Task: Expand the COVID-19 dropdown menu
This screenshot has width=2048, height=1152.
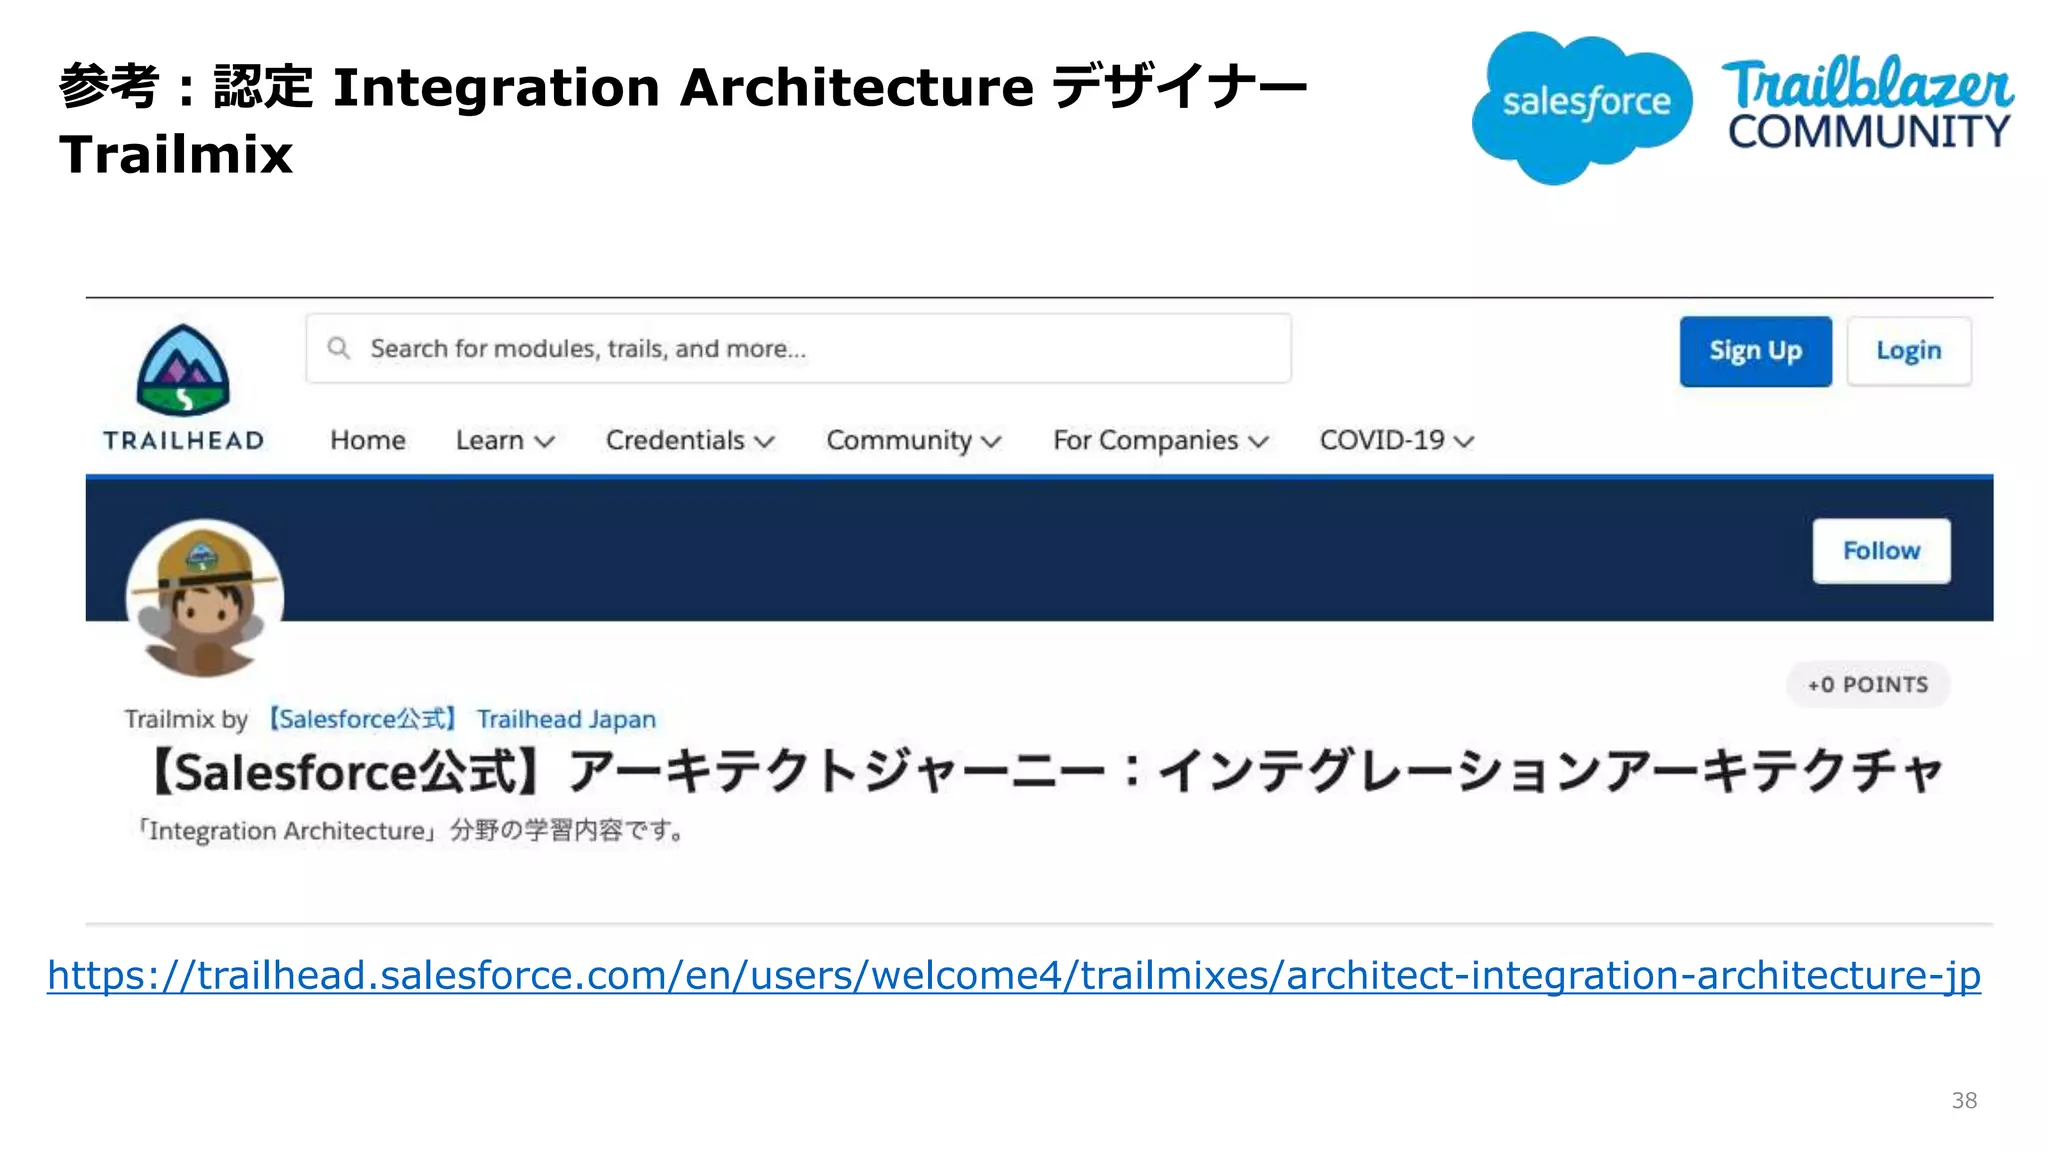Action: (x=1396, y=440)
